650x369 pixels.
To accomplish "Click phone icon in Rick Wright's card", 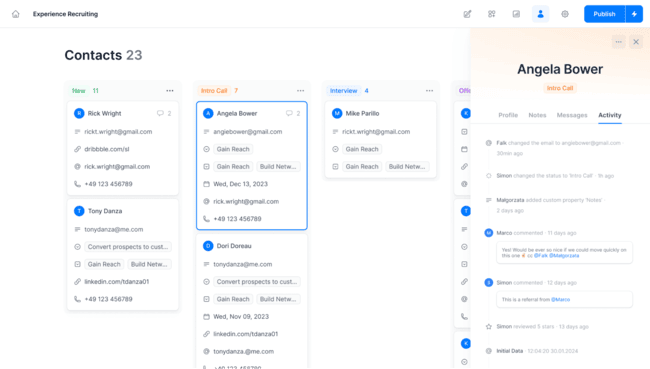I will (78, 184).
